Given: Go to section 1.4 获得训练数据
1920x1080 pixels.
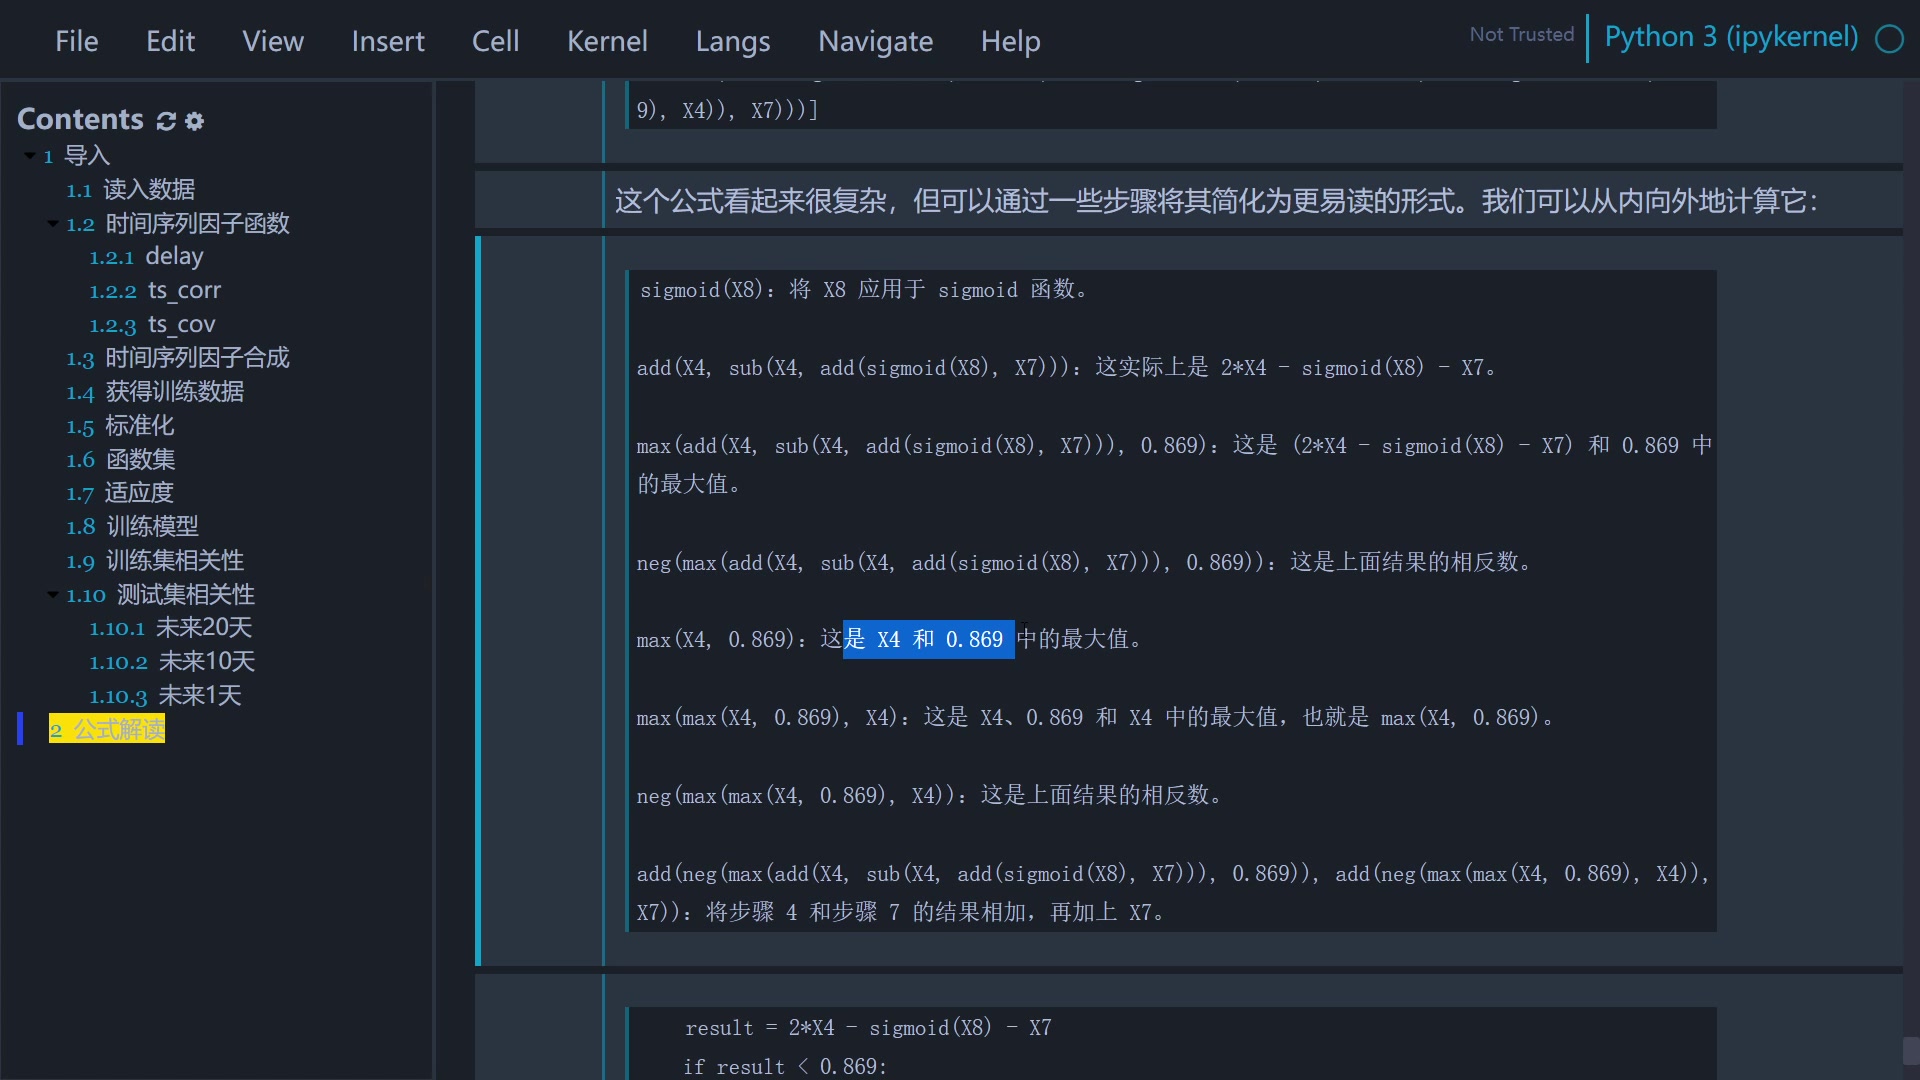Looking at the screenshot, I should point(155,392).
